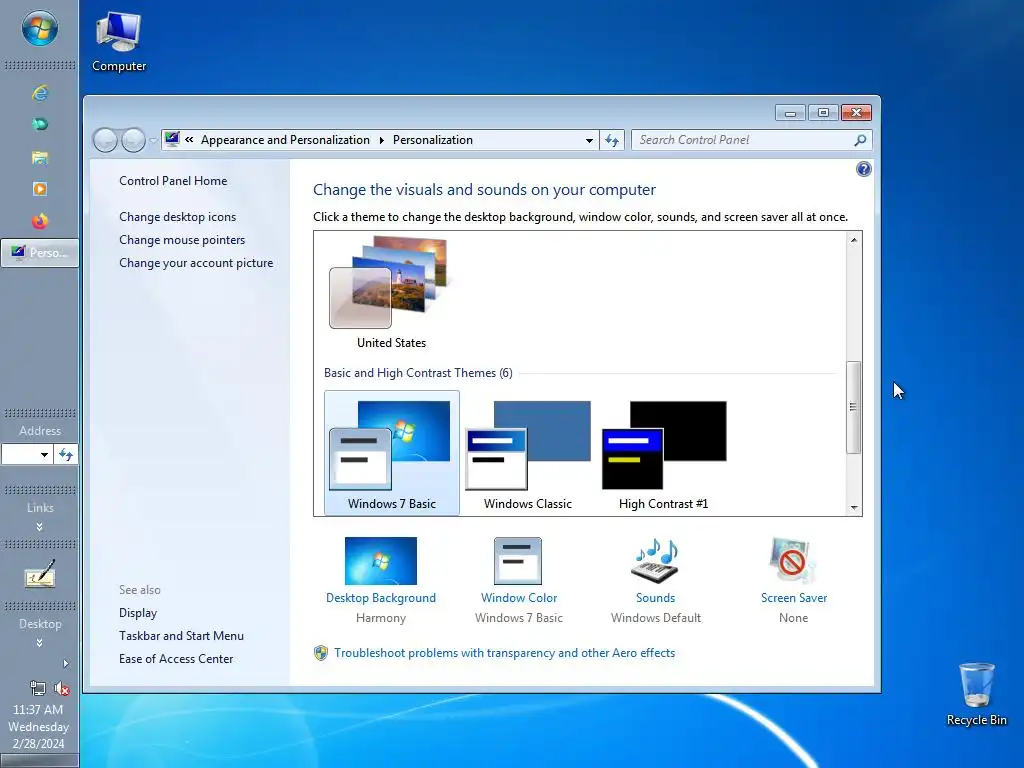1024x768 pixels.
Task: Select the Windows Classic theme
Action: click(x=528, y=453)
